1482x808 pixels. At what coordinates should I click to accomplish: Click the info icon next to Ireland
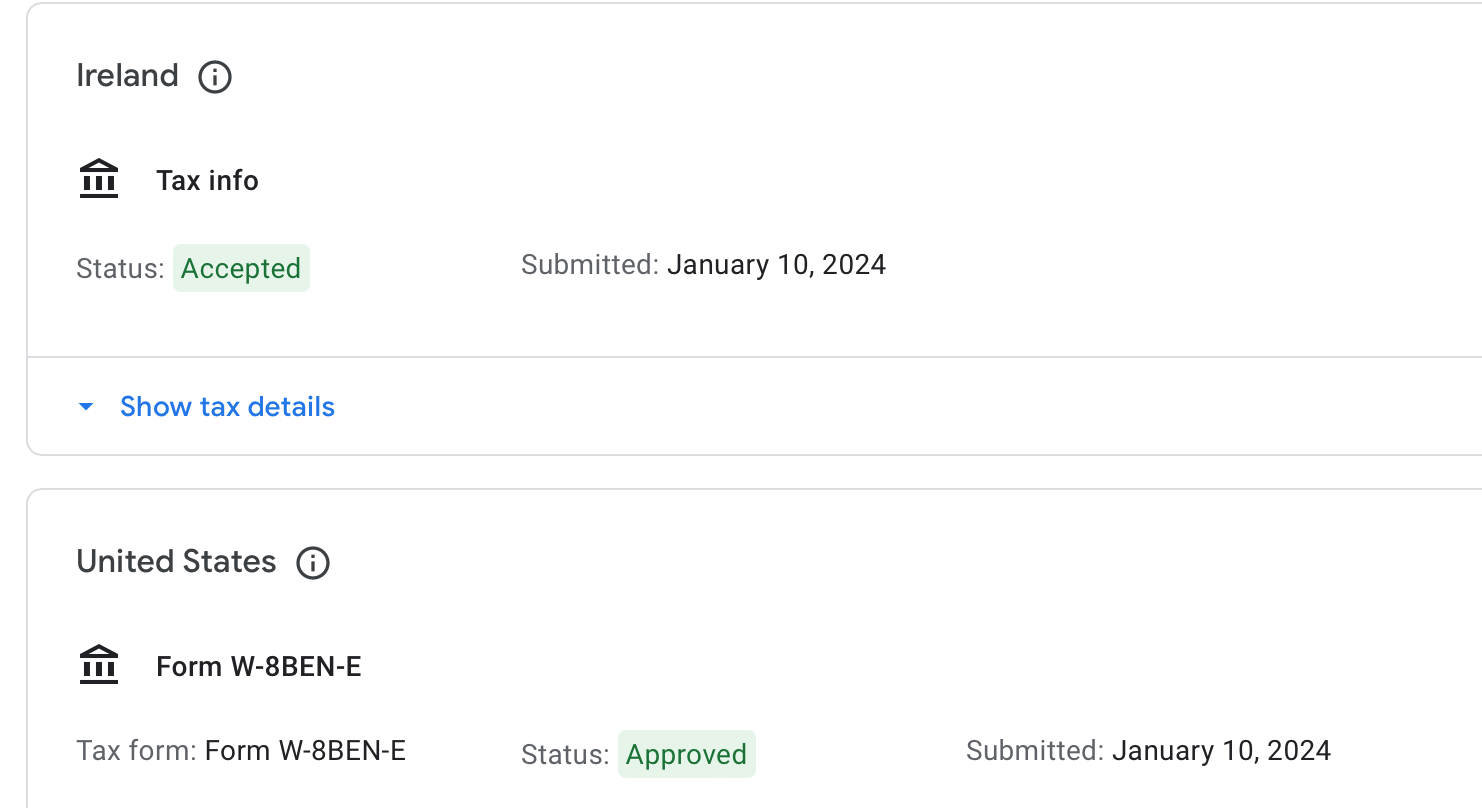[215, 76]
